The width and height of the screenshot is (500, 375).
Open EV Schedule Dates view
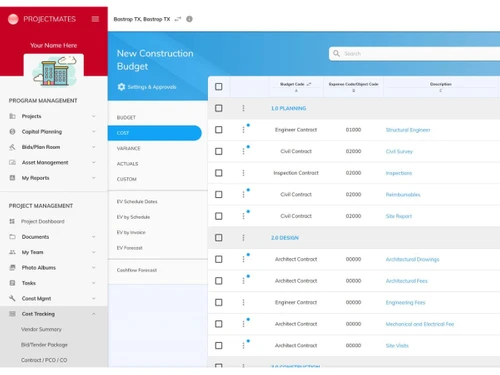pos(137,202)
